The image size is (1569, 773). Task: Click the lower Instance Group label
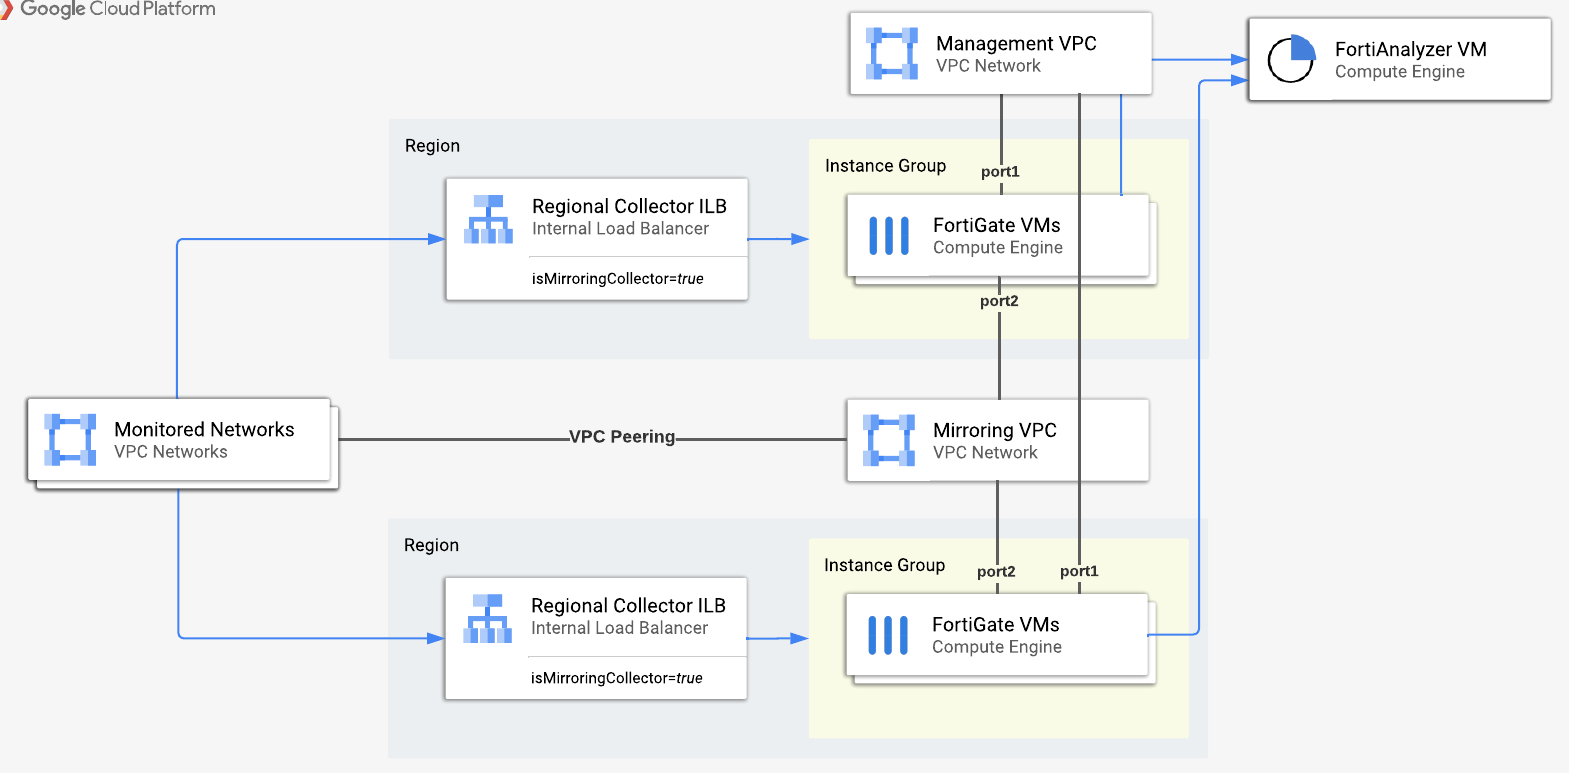coord(884,565)
